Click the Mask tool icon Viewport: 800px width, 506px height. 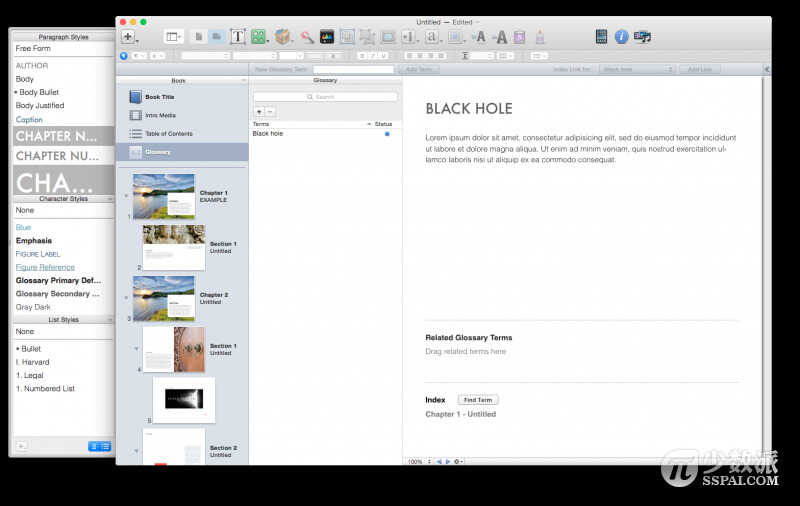tap(347, 37)
